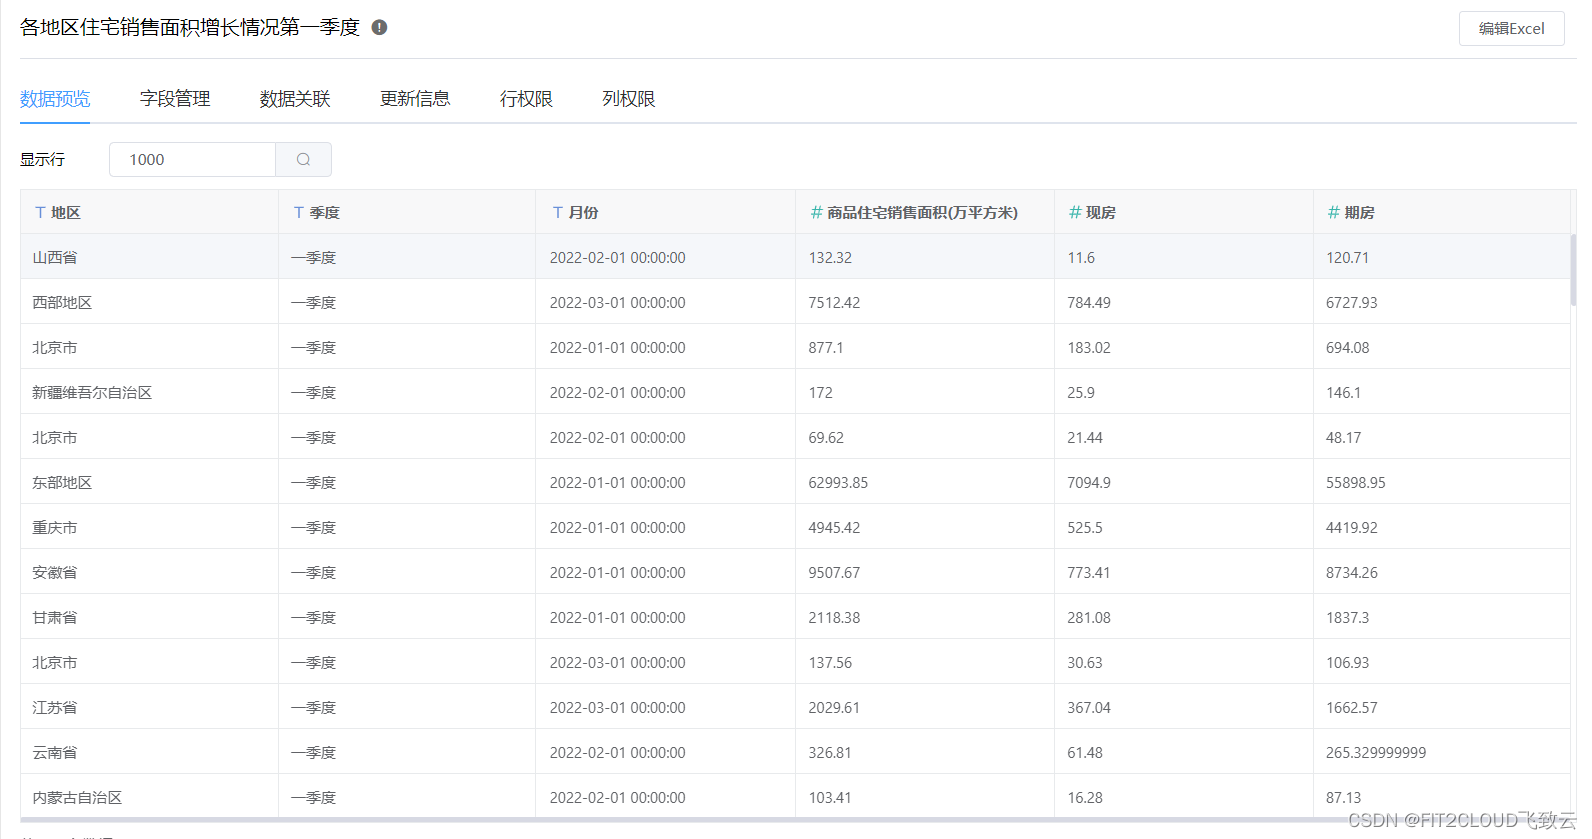Select the 地区 column header text
The image size is (1592, 839).
[66, 212]
